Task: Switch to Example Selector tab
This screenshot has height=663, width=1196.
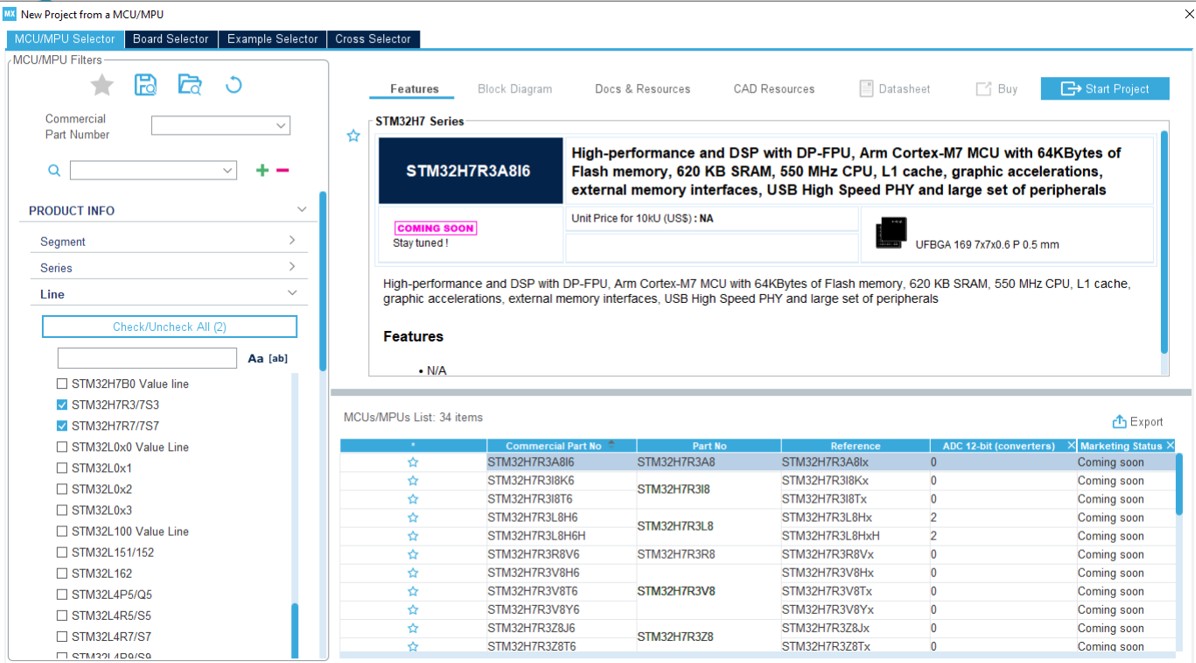Action: click(272, 39)
